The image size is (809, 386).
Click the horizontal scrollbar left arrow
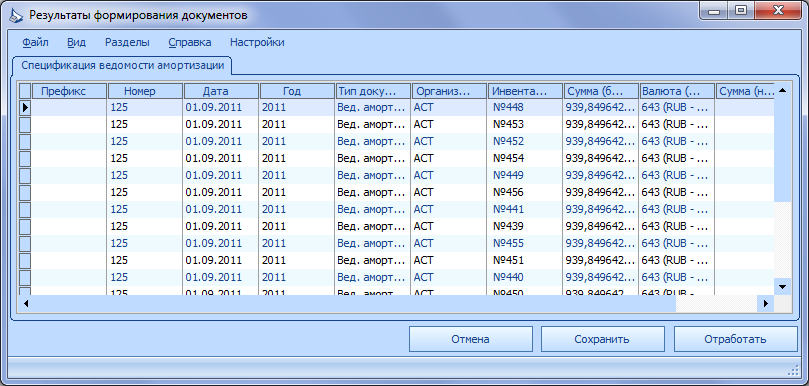[26, 304]
